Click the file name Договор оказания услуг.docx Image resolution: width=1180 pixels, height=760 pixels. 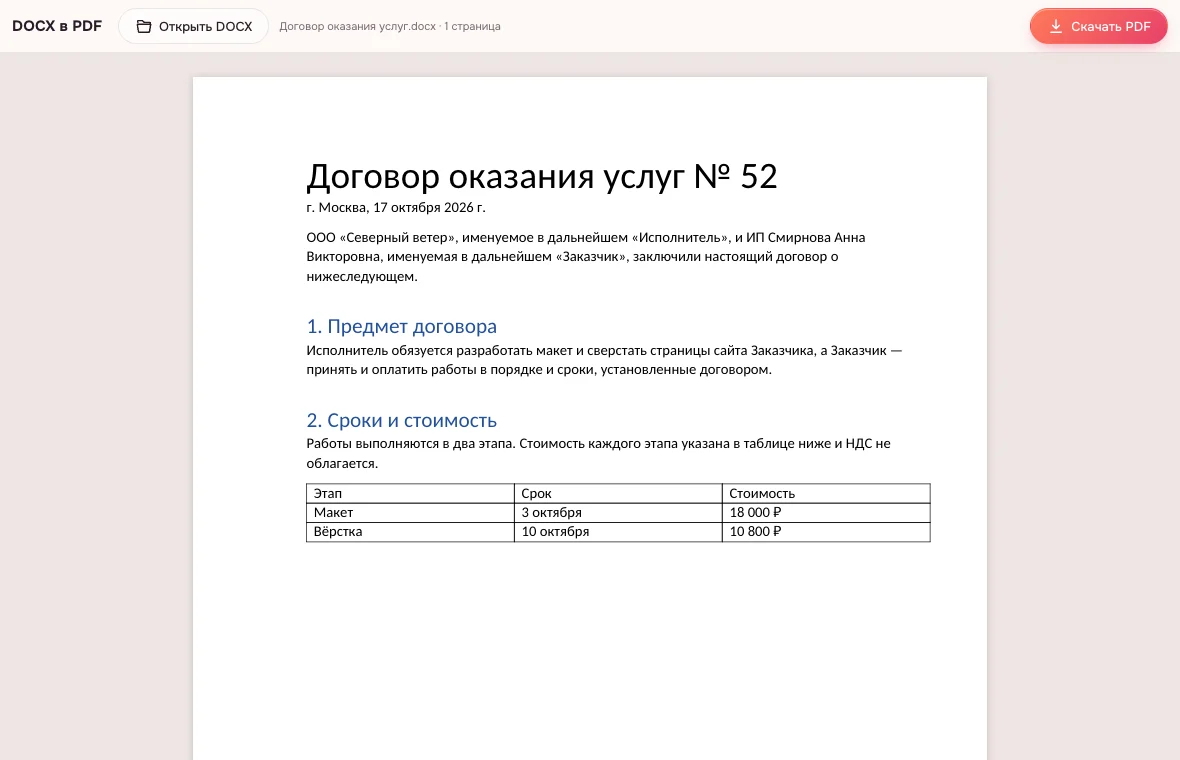tap(357, 26)
